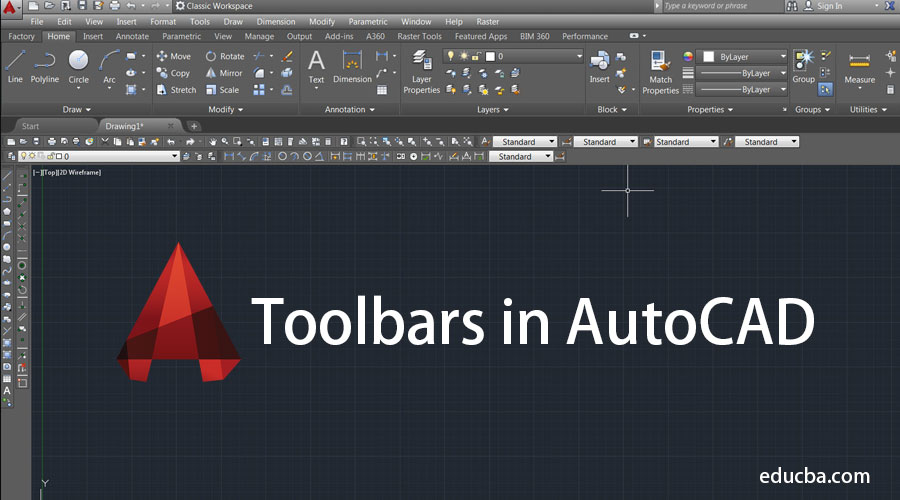Screen dimensions: 900x500
Task: Expand the Block panel
Action: (612, 109)
